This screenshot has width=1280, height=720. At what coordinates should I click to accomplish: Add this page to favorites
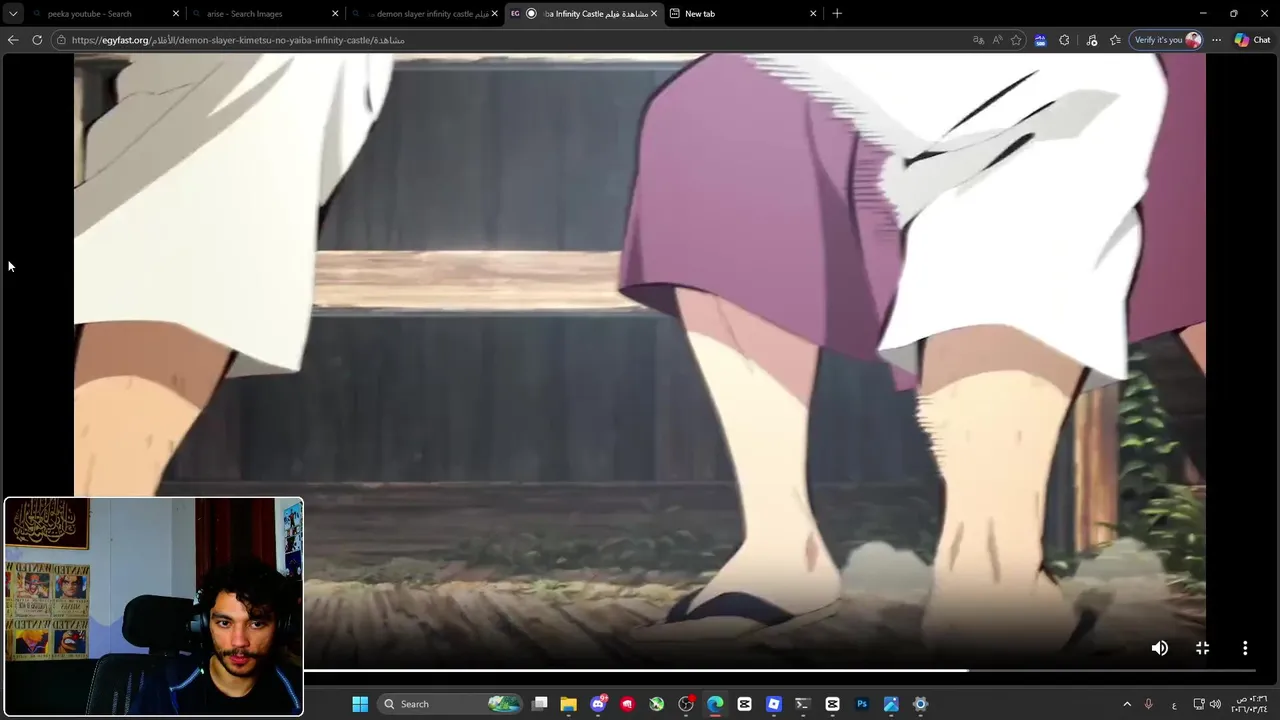coord(1016,40)
